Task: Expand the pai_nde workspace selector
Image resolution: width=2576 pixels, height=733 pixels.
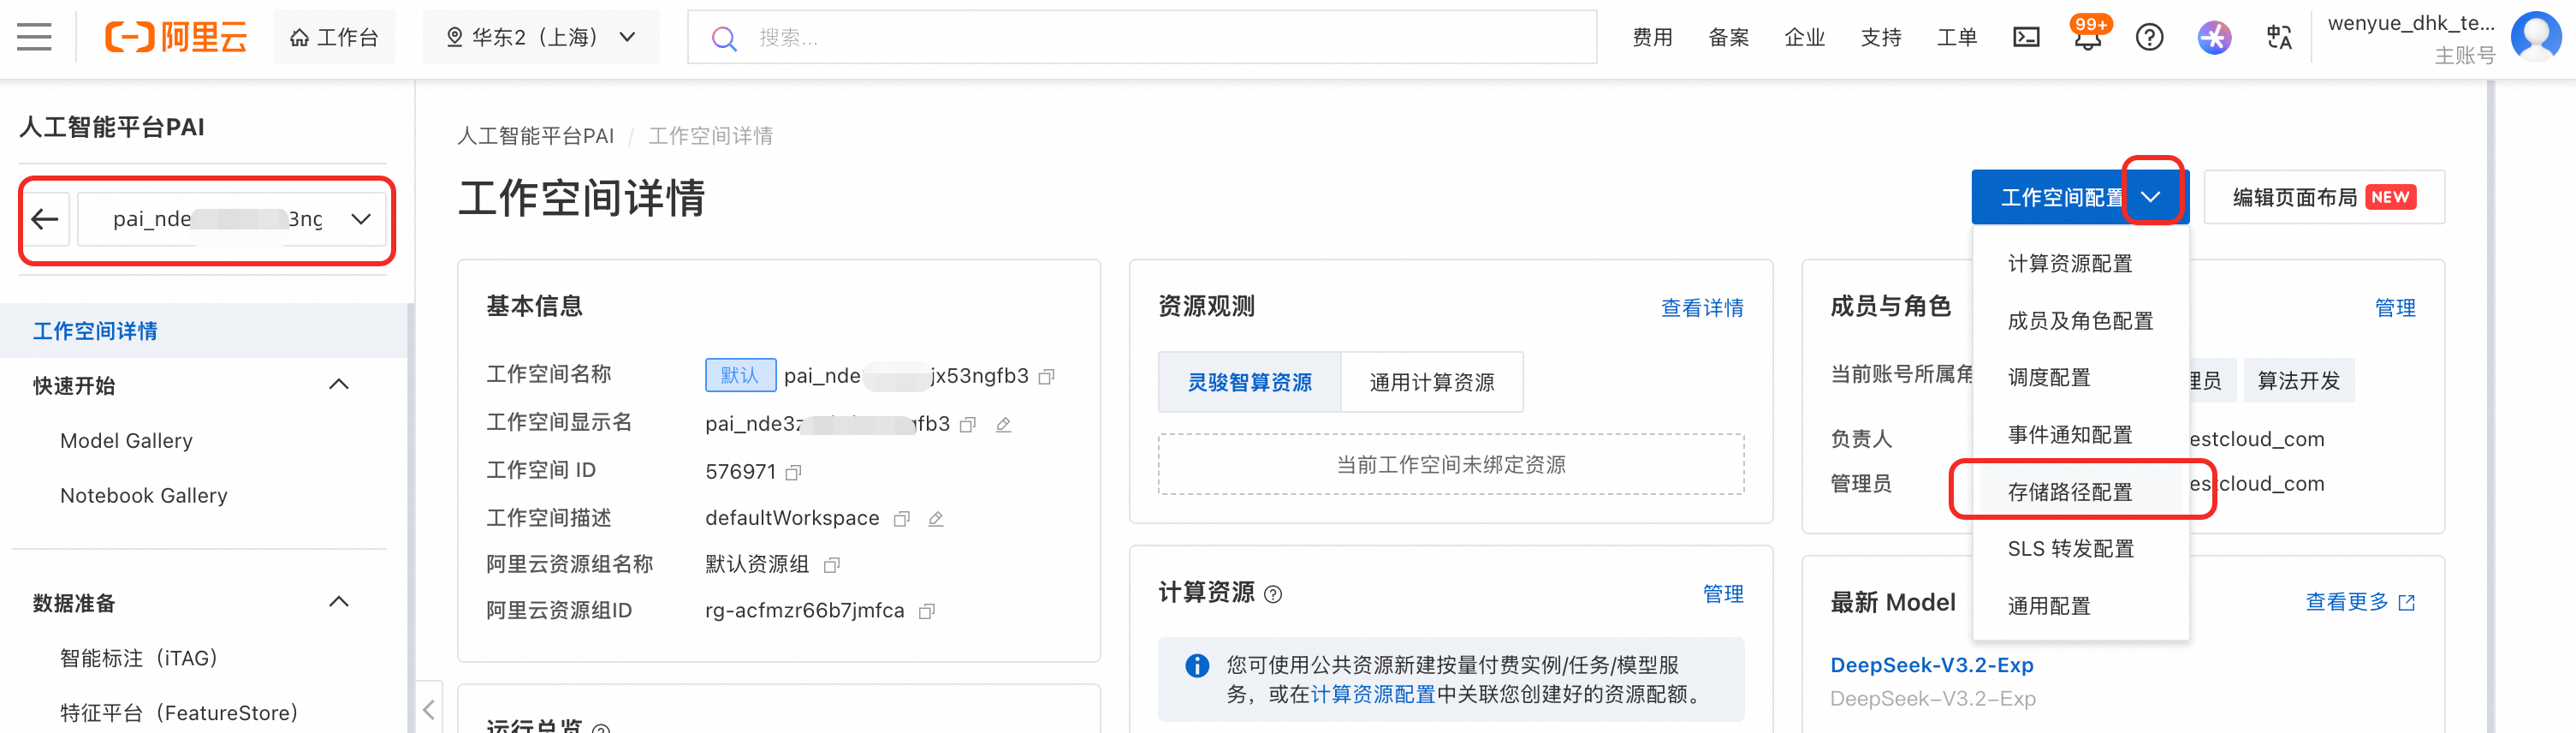Action: [231, 219]
